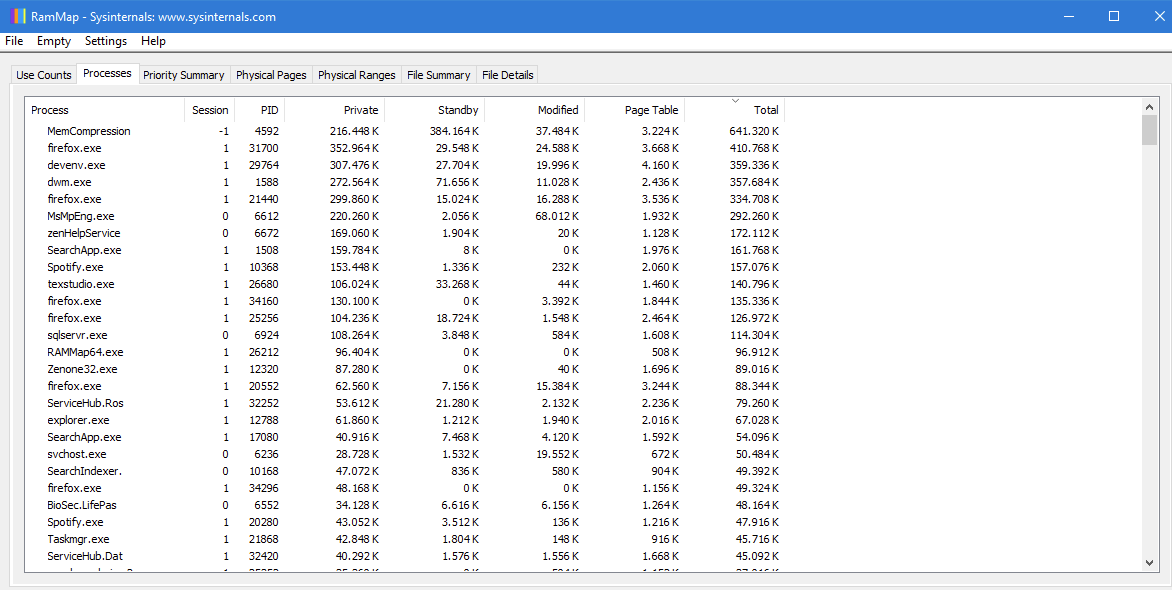1172x590 pixels.
Task: Minimize the RamMap window
Action: (x=1069, y=16)
